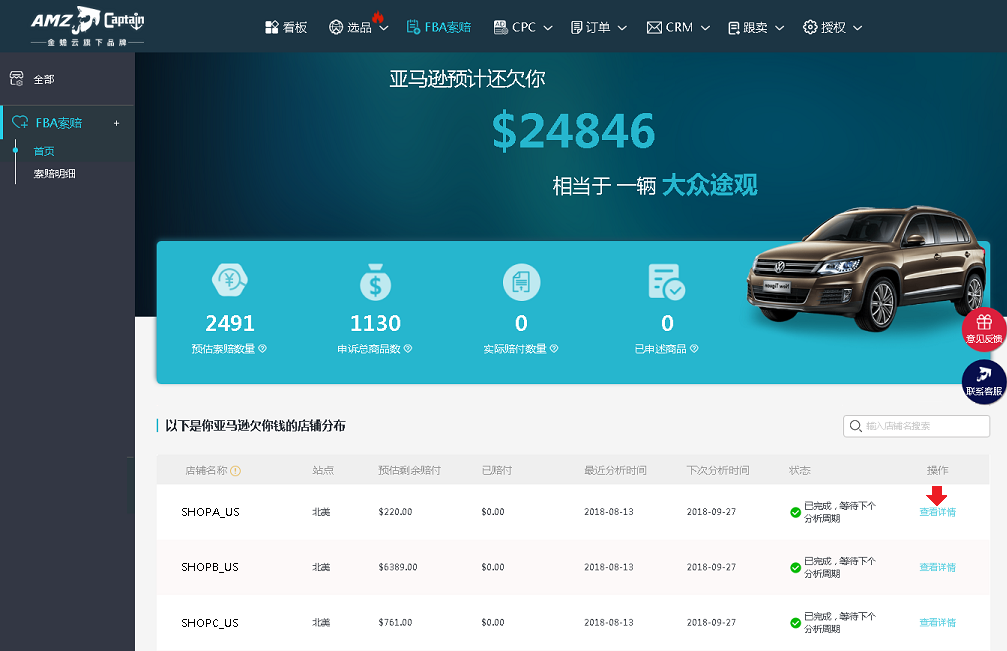Click the $220.00 estimated amount
Image resolution: width=1007 pixels, height=651 pixels.
pyautogui.click(x=396, y=512)
